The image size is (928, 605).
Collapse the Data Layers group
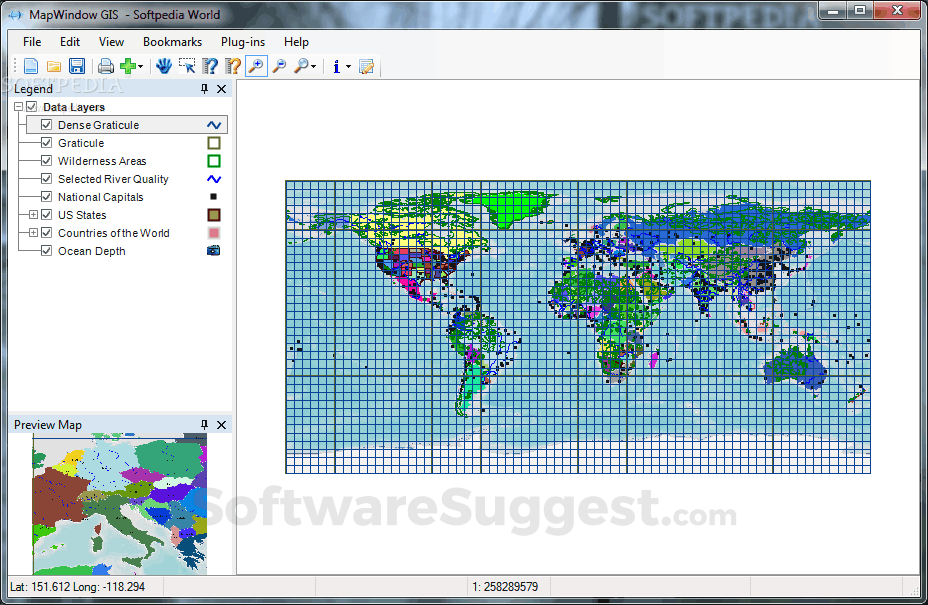18,107
